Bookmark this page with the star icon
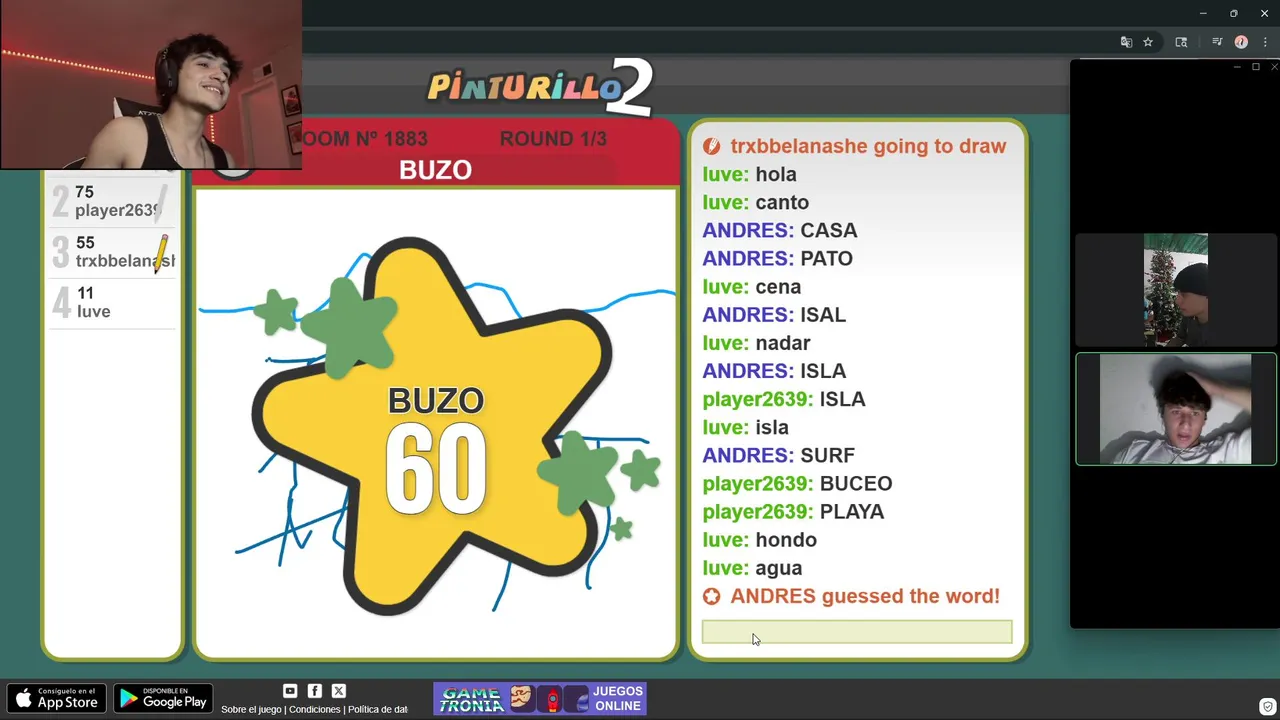 [x=1148, y=42]
